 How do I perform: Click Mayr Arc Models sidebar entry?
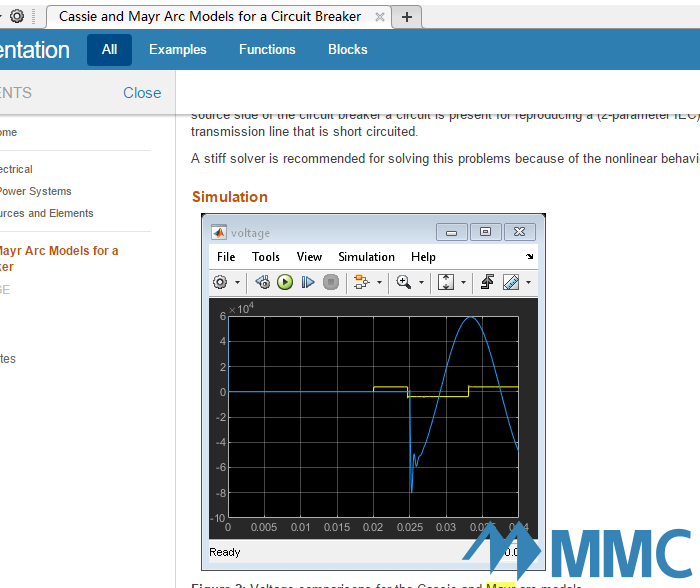59,259
